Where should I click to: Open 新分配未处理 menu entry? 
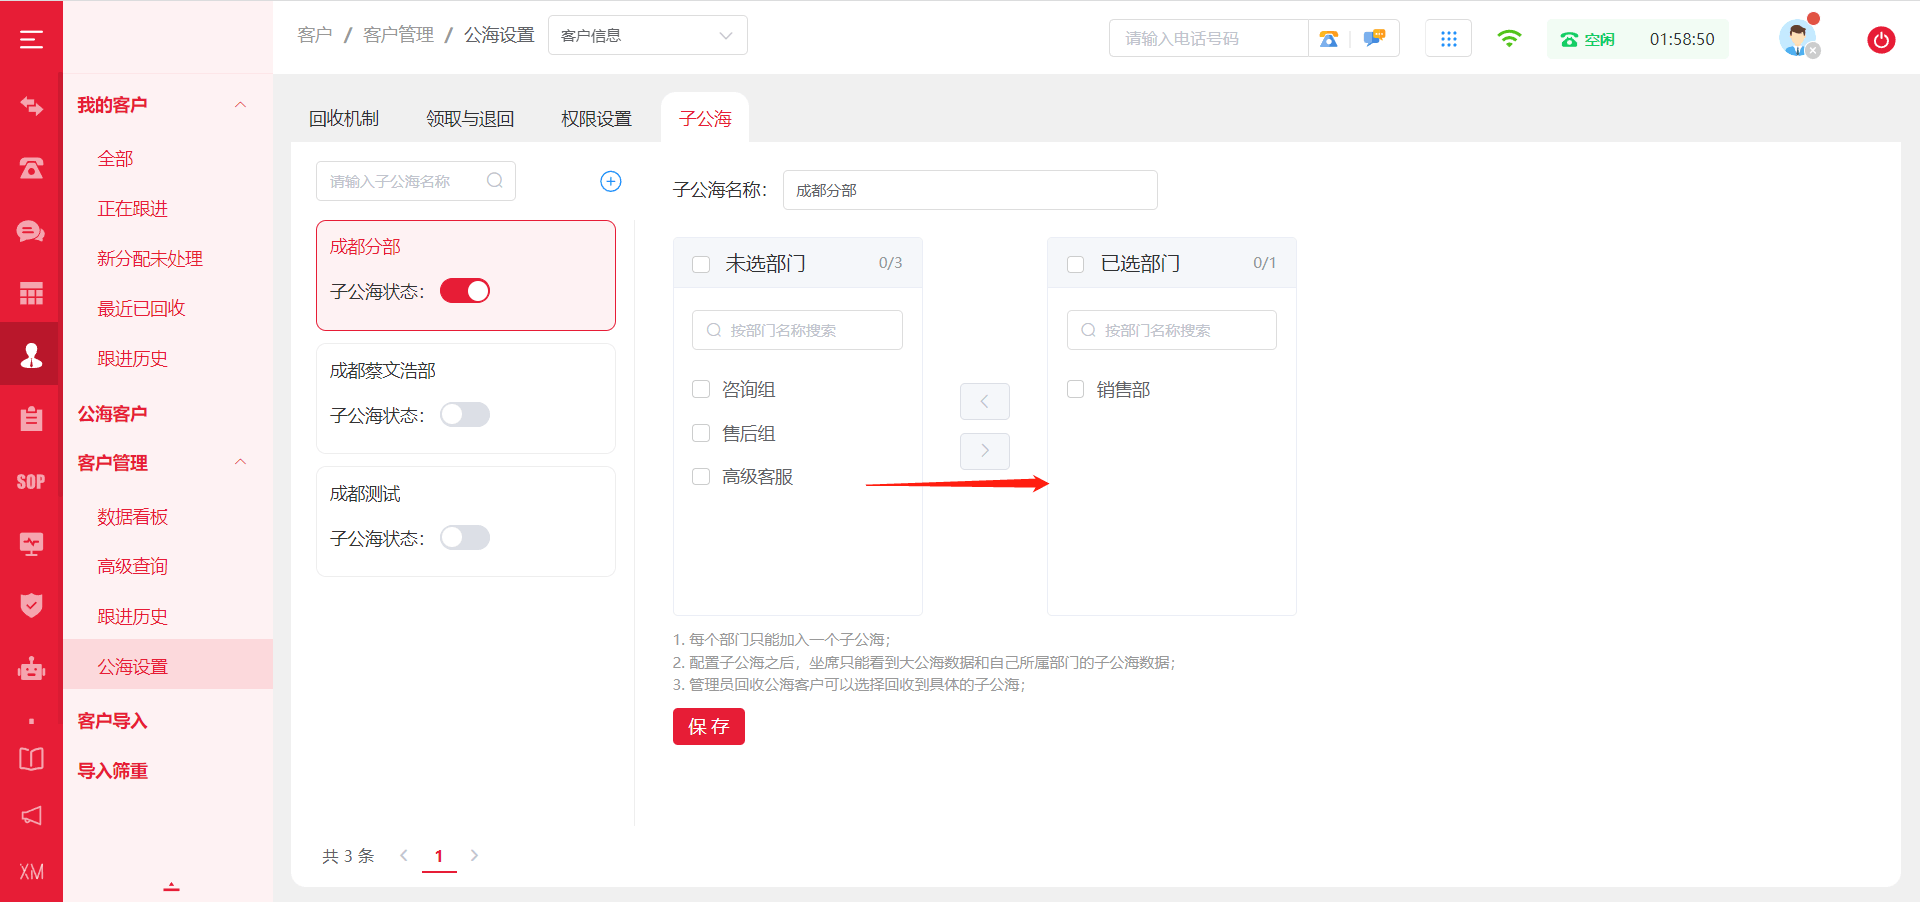click(x=150, y=258)
